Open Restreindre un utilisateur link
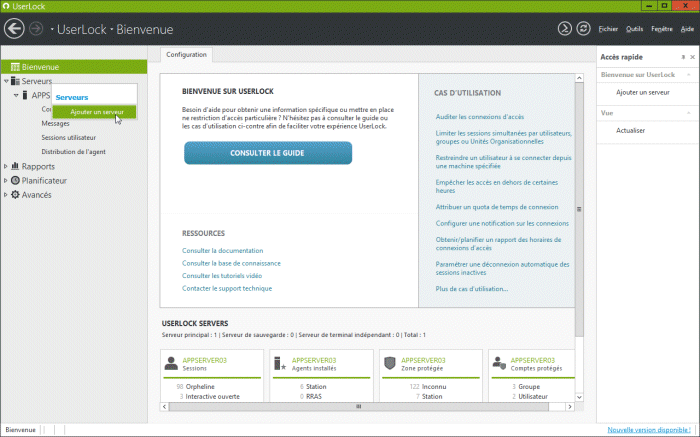700x437 pixels. [x=503, y=162]
